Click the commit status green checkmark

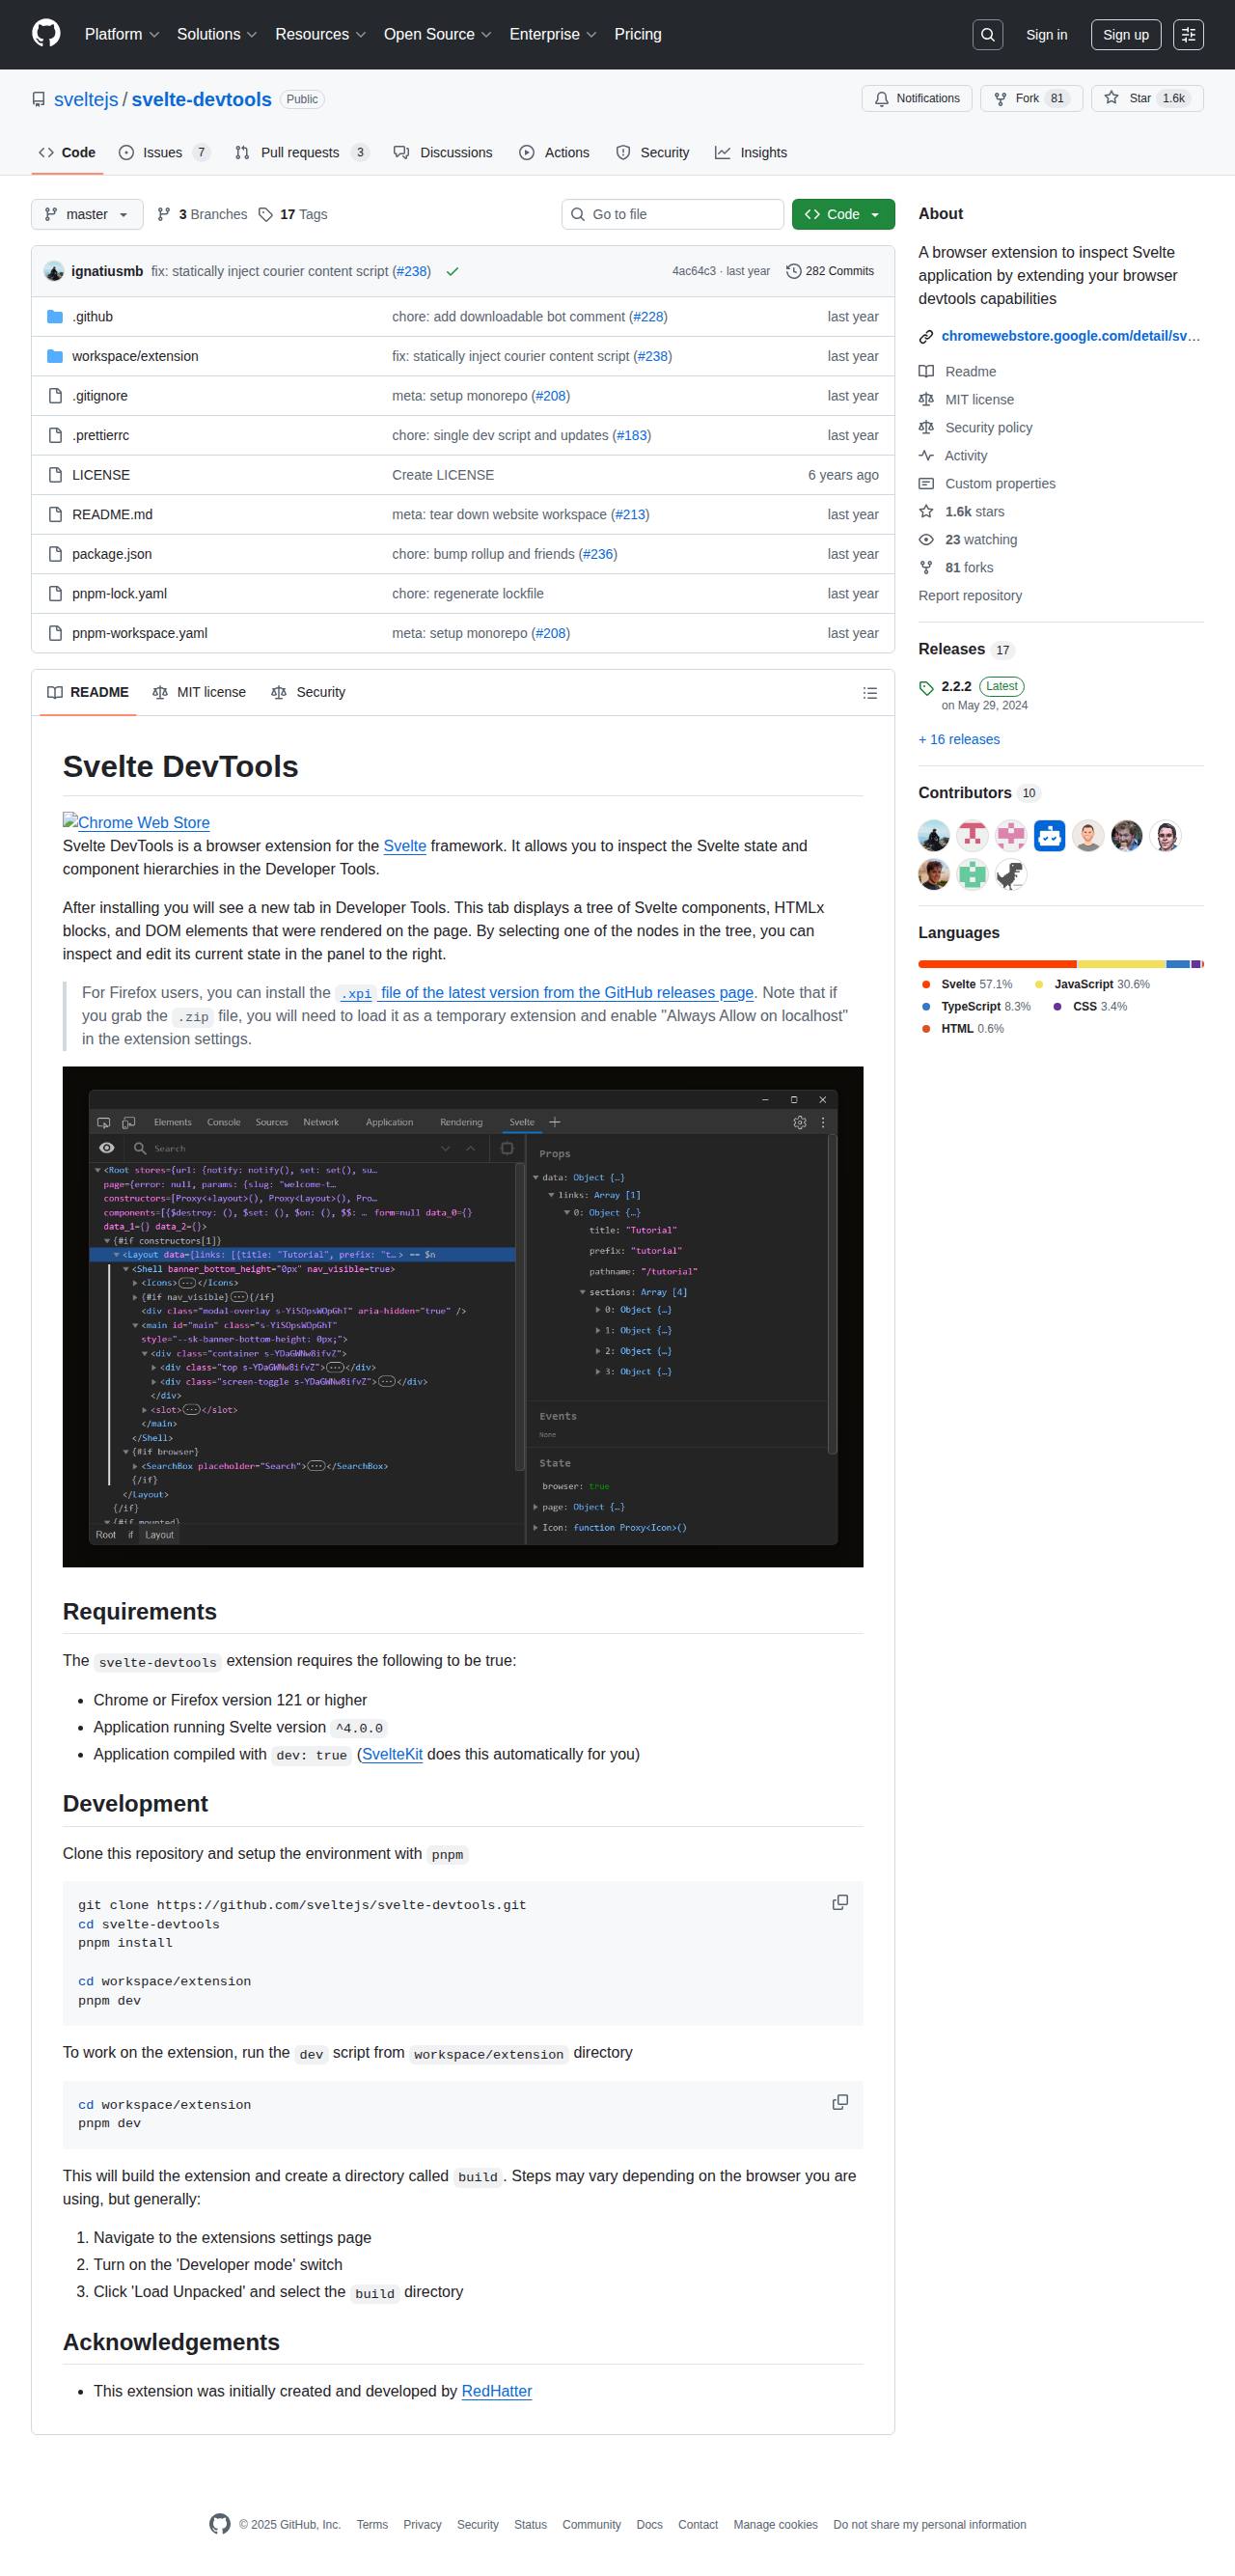(452, 272)
